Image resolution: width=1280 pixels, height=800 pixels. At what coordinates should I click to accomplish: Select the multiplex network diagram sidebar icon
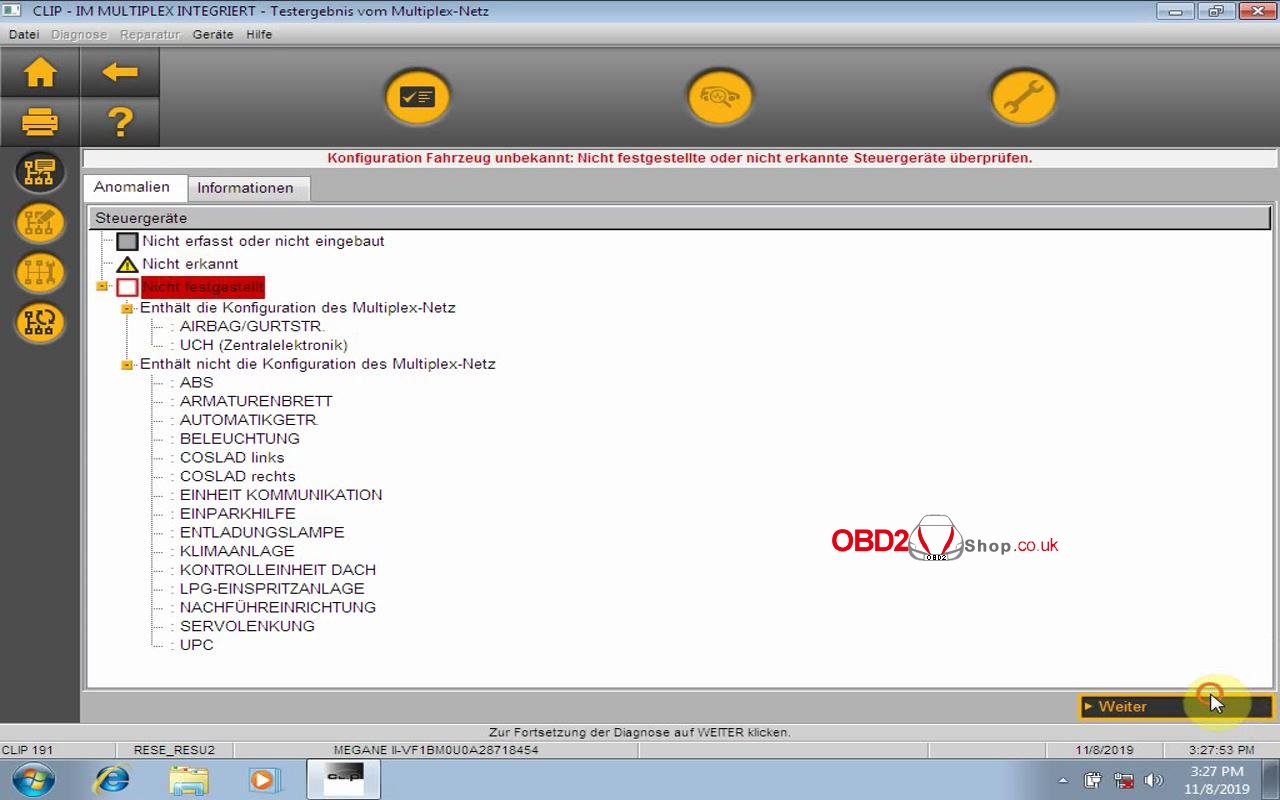[x=40, y=172]
